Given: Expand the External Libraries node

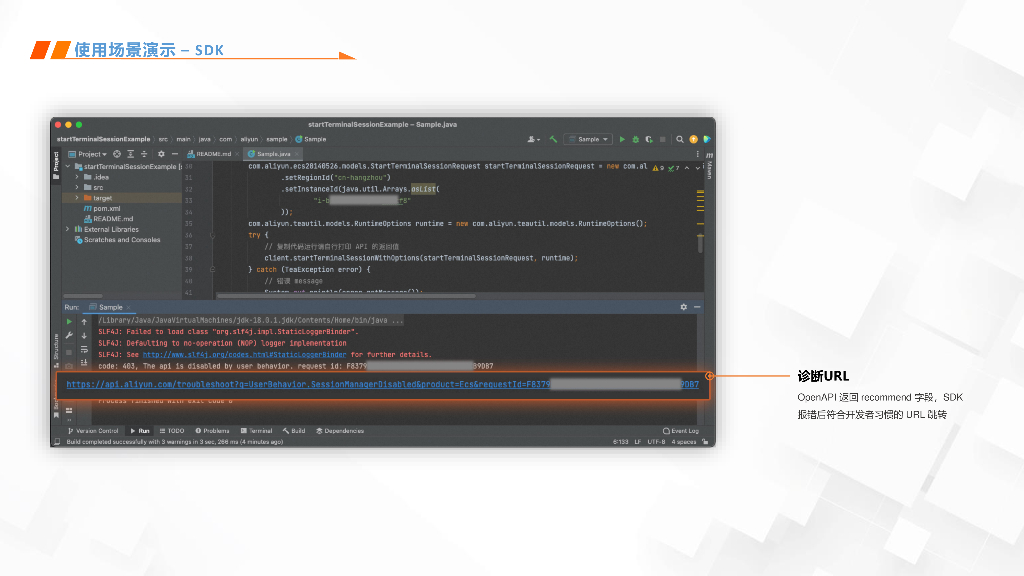Looking at the screenshot, I should point(68,229).
